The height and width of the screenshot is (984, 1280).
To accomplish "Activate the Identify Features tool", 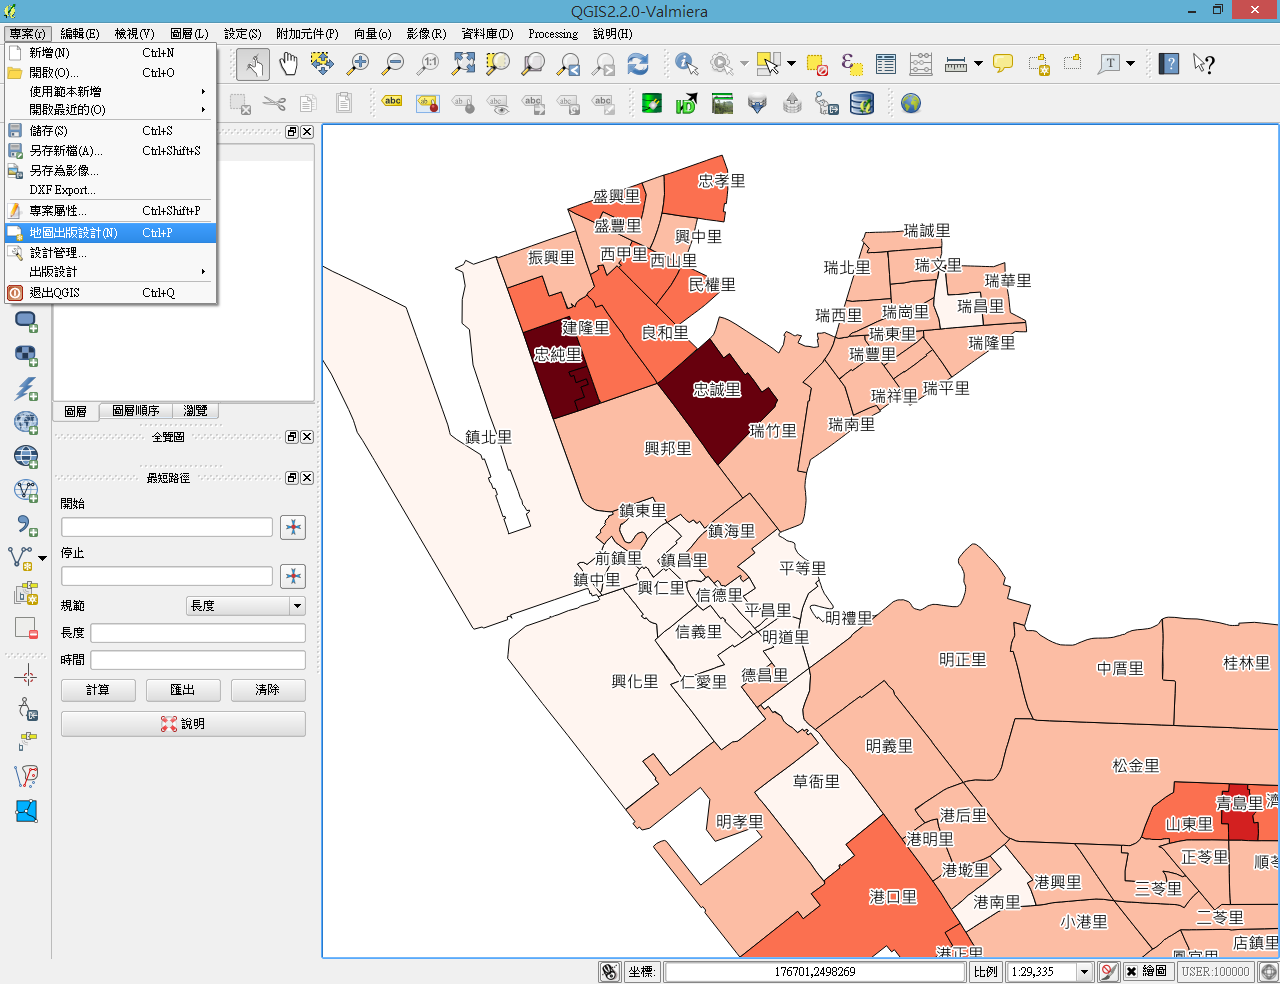I will coord(686,64).
